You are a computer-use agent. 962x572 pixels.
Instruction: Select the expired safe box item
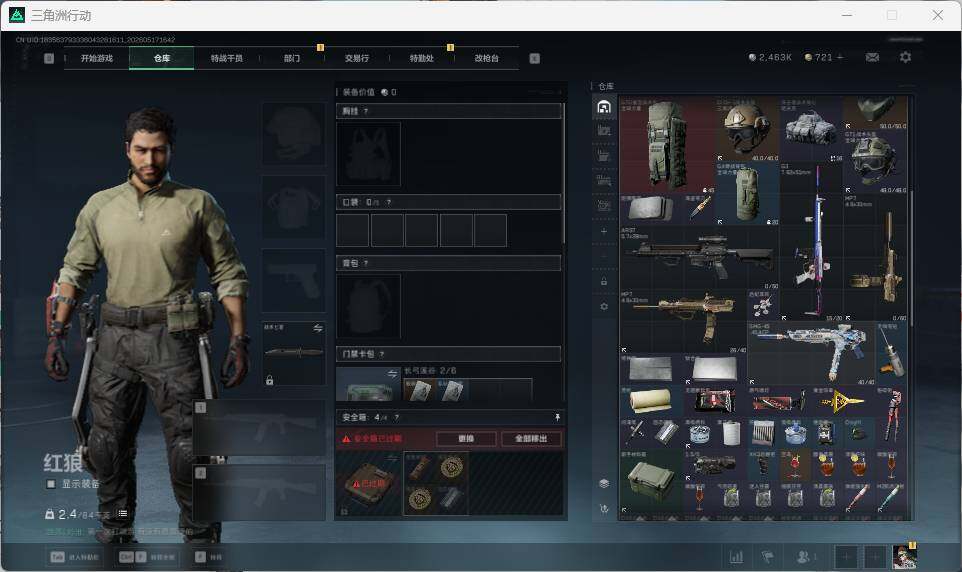pos(368,484)
